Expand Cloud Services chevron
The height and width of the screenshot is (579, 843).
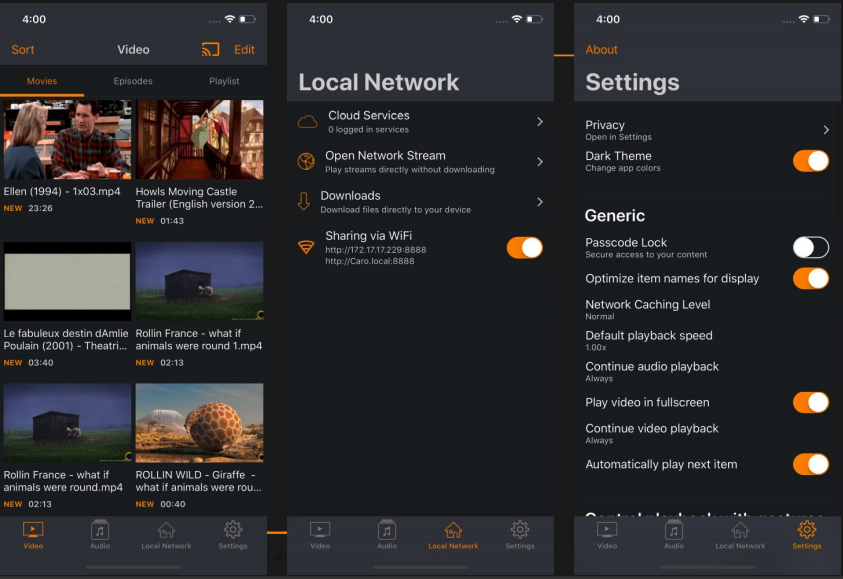point(540,121)
